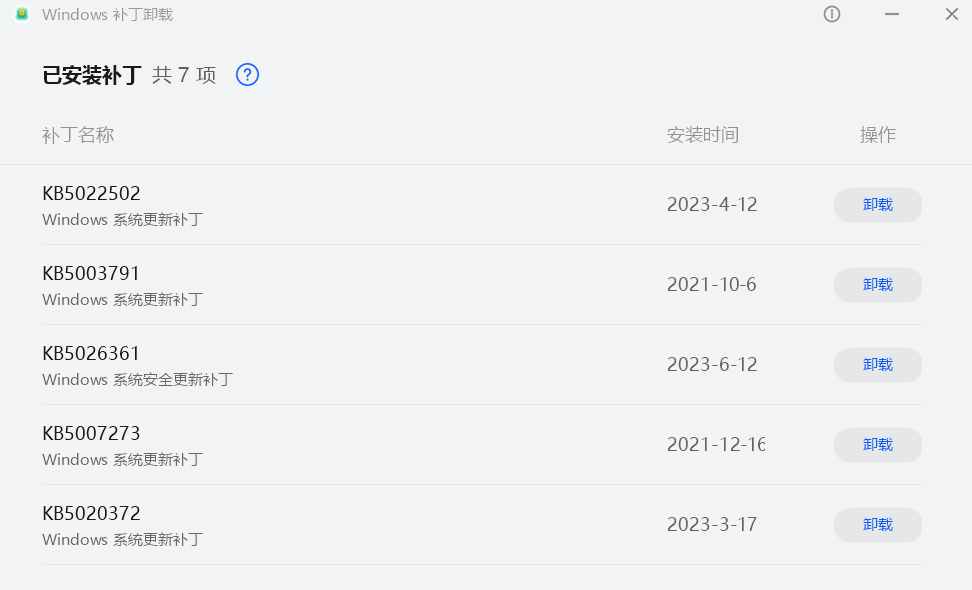Minimize the Windows 补丁卸载 window

pos(892,15)
